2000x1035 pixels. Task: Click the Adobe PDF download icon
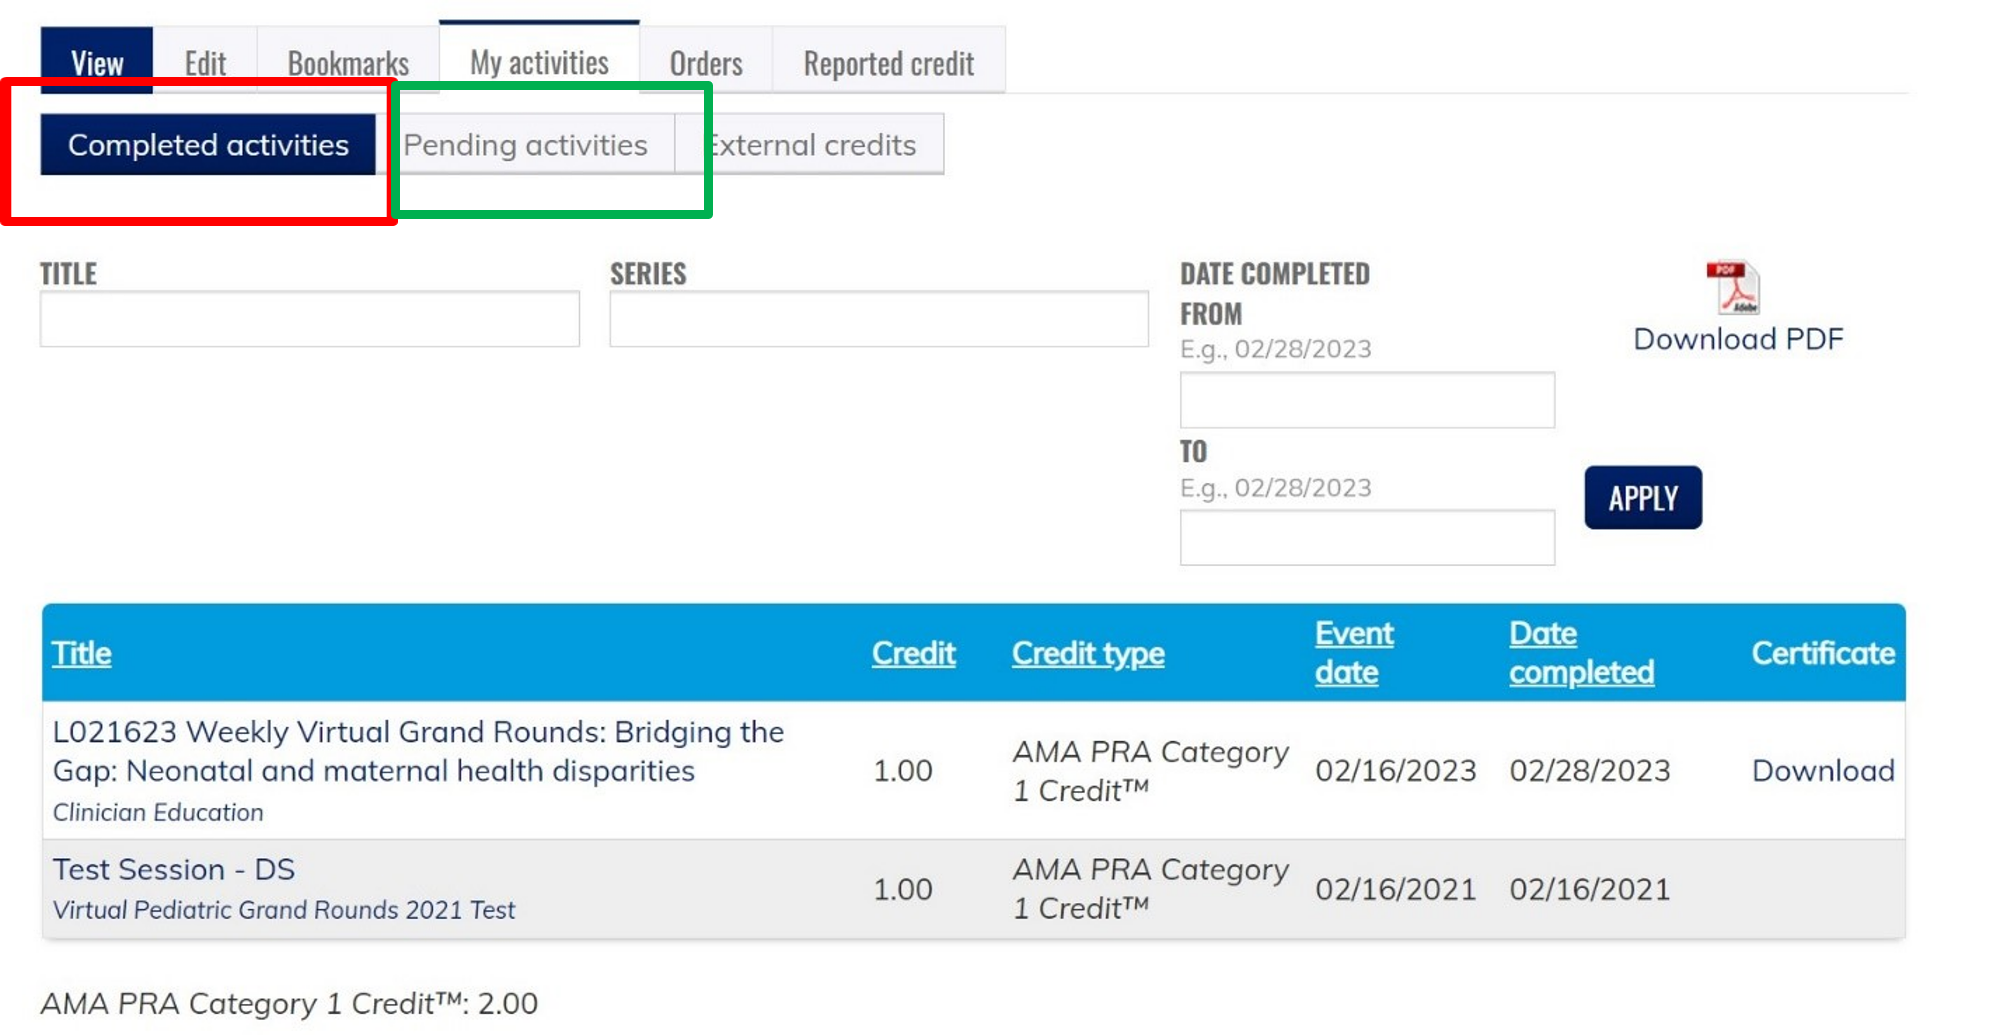pyautogui.click(x=1736, y=288)
